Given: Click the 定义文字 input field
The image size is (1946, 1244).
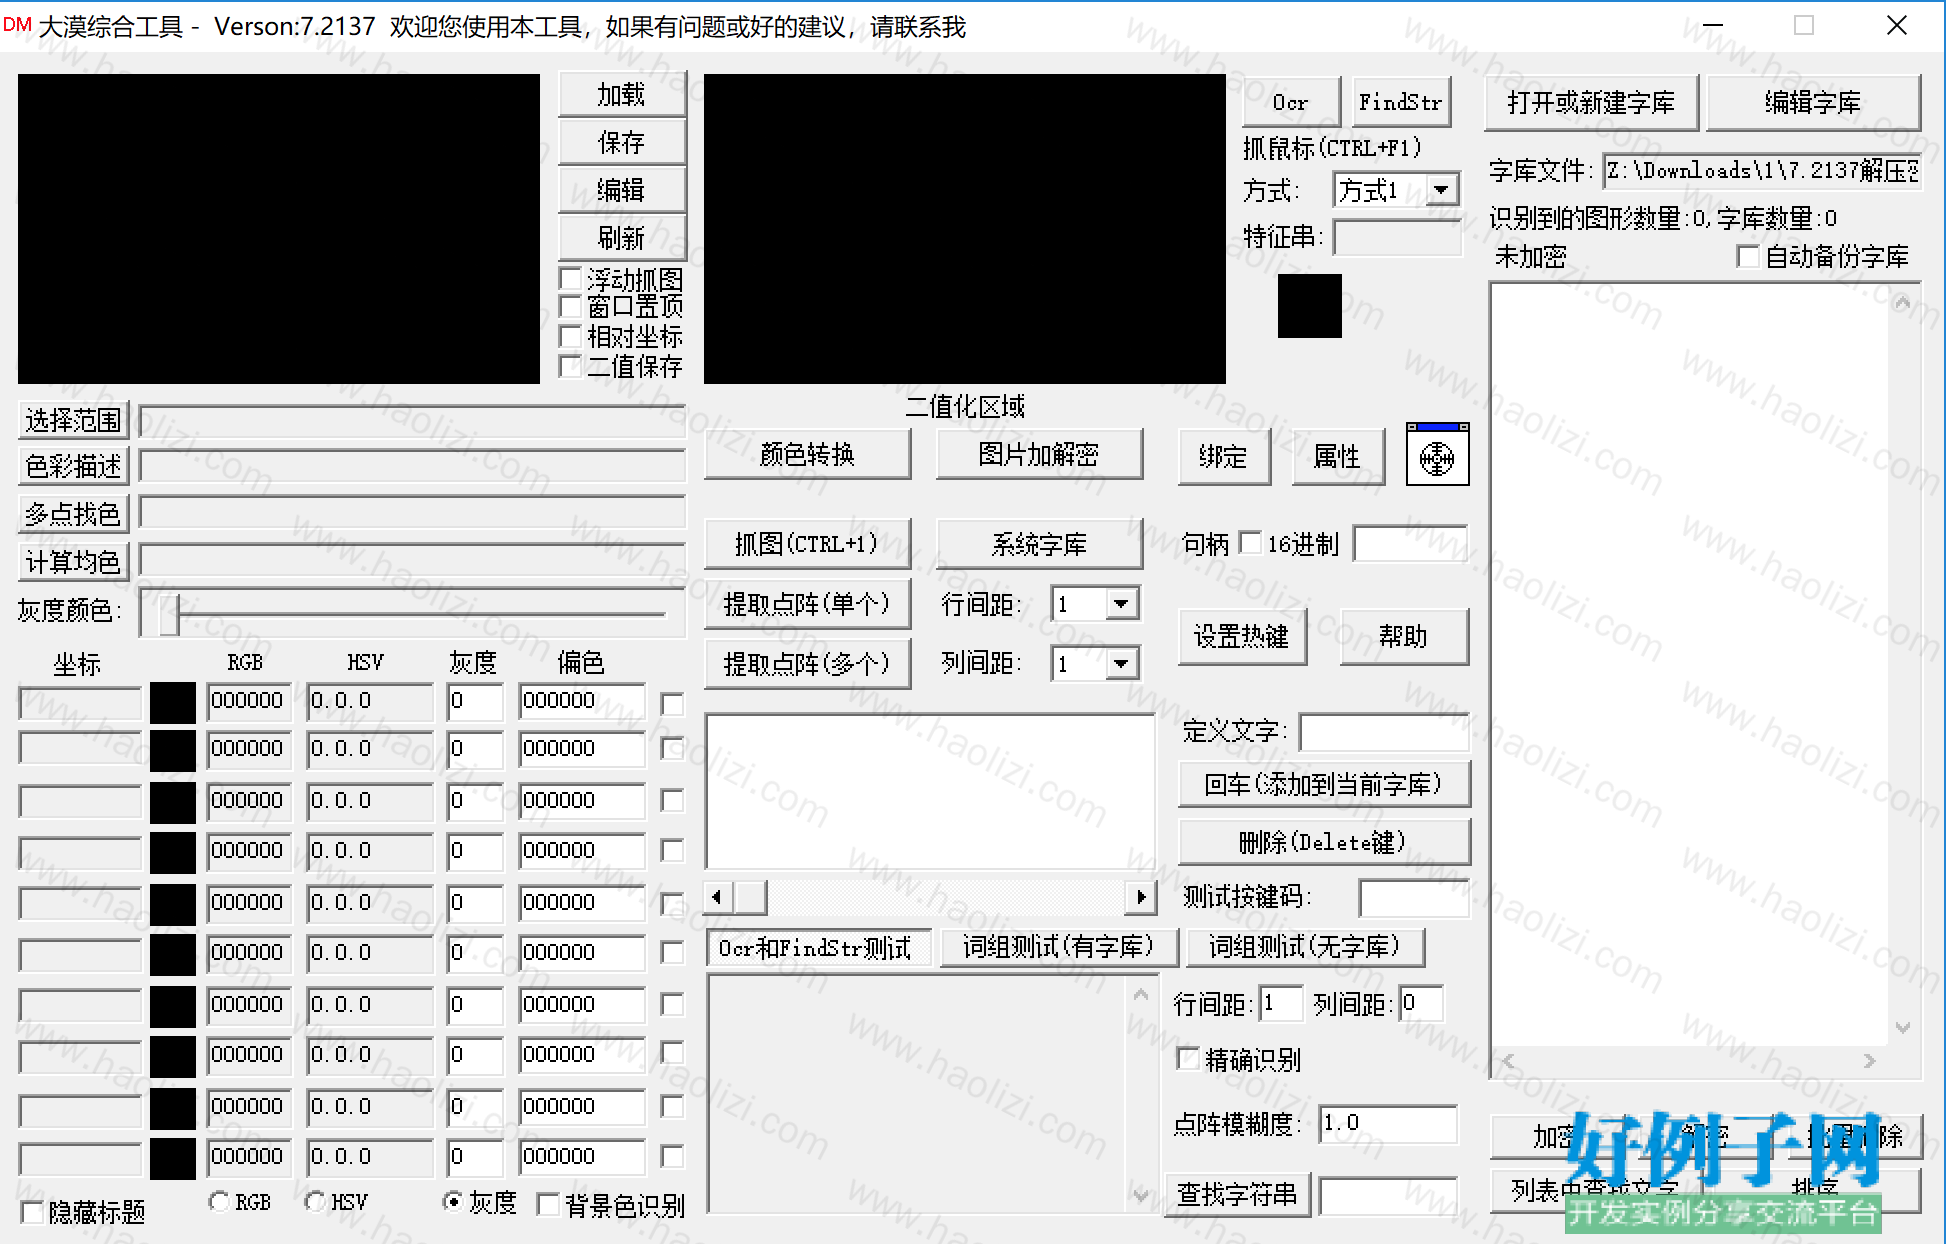Looking at the screenshot, I should click(x=1384, y=732).
